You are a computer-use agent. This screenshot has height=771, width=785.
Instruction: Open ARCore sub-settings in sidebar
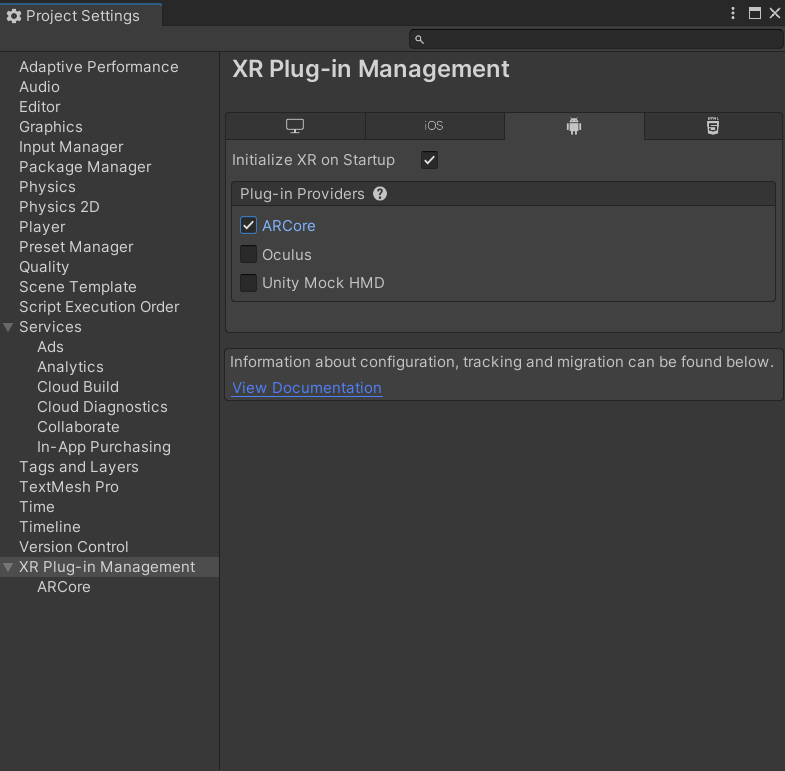(x=64, y=587)
